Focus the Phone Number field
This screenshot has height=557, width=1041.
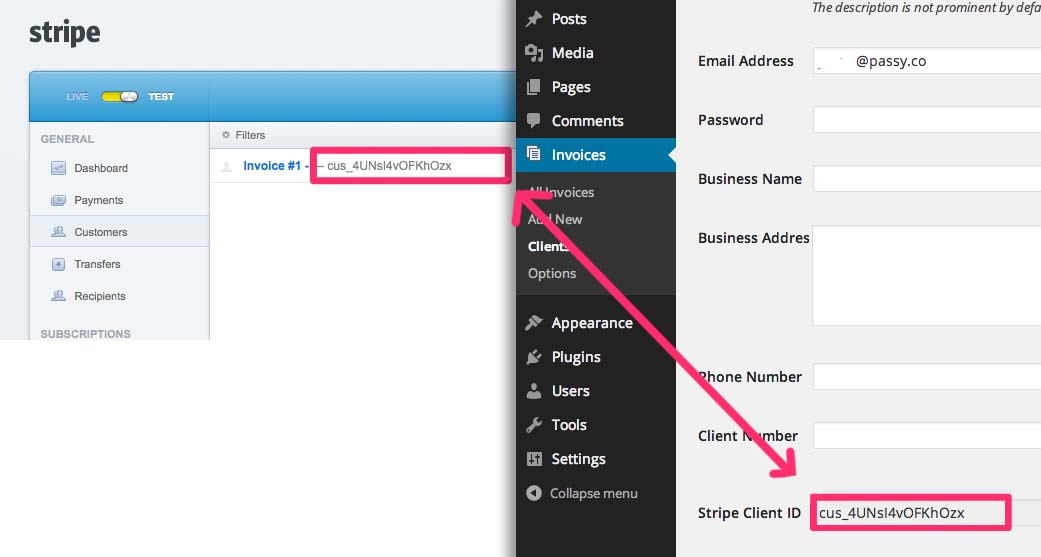[x=927, y=377]
